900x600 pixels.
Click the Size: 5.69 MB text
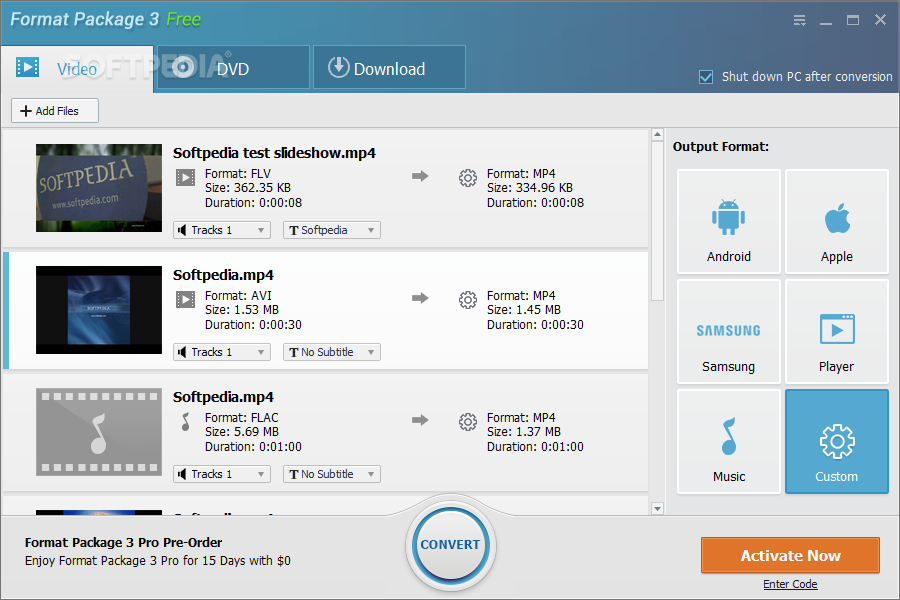click(242, 432)
